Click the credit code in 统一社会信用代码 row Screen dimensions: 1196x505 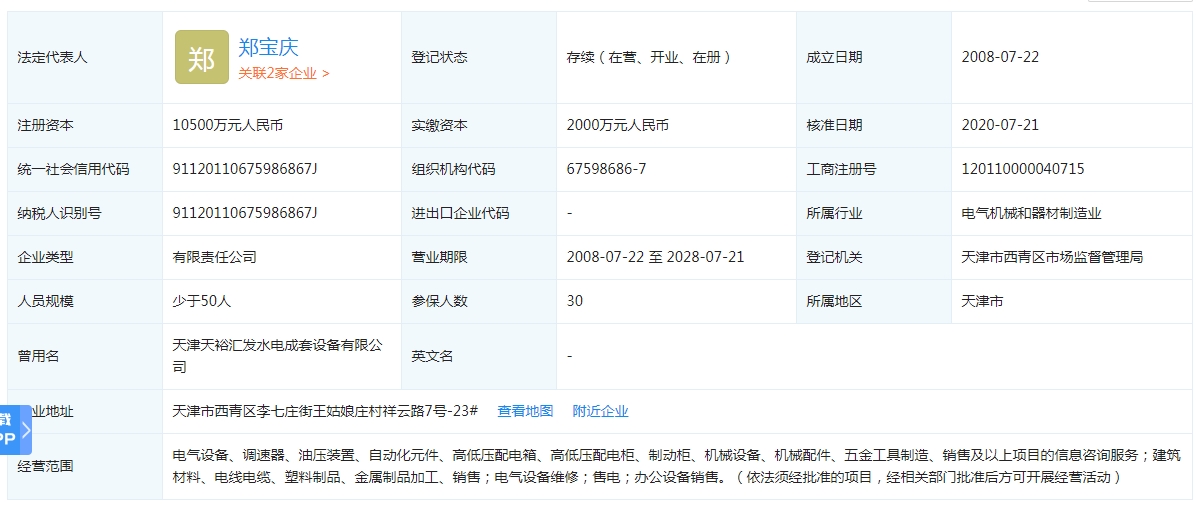click(245, 169)
